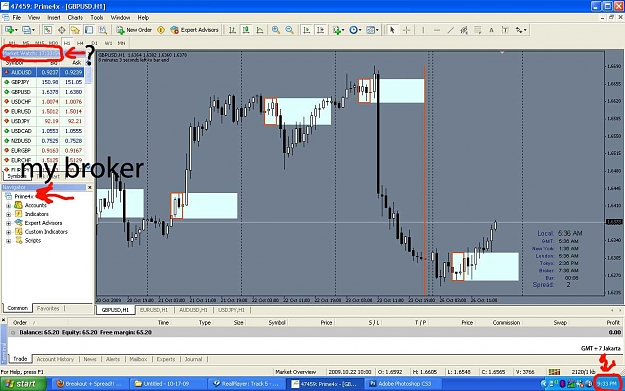Image resolution: width=625 pixels, height=391 pixels.
Task: Open the Arrows tool dropdown arrow
Action: point(525,30)
